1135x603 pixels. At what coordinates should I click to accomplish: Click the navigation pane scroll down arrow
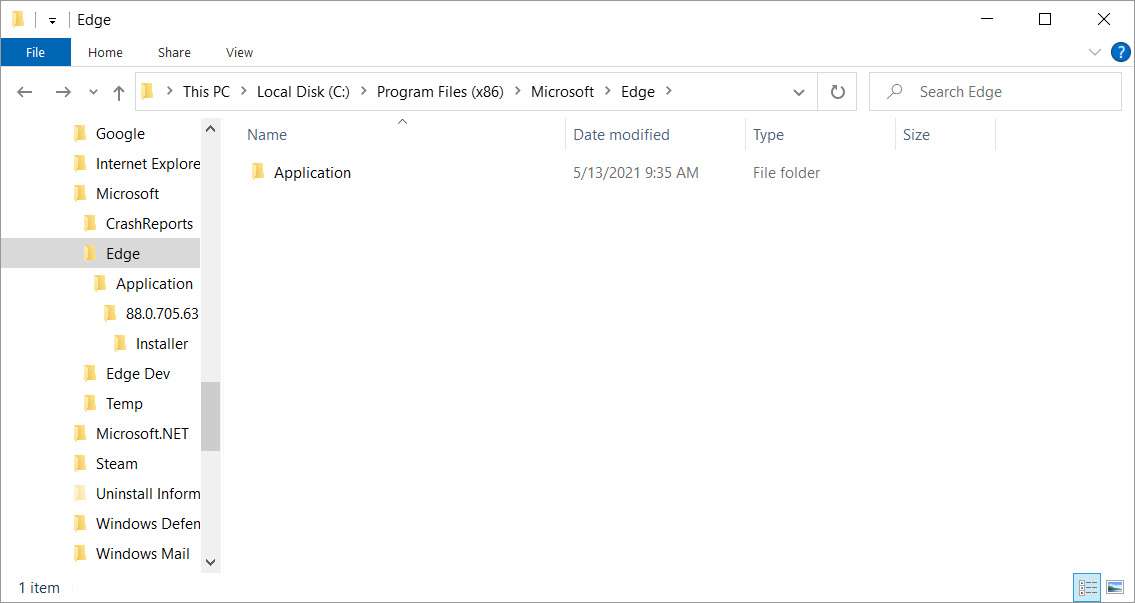click(211, 562)
